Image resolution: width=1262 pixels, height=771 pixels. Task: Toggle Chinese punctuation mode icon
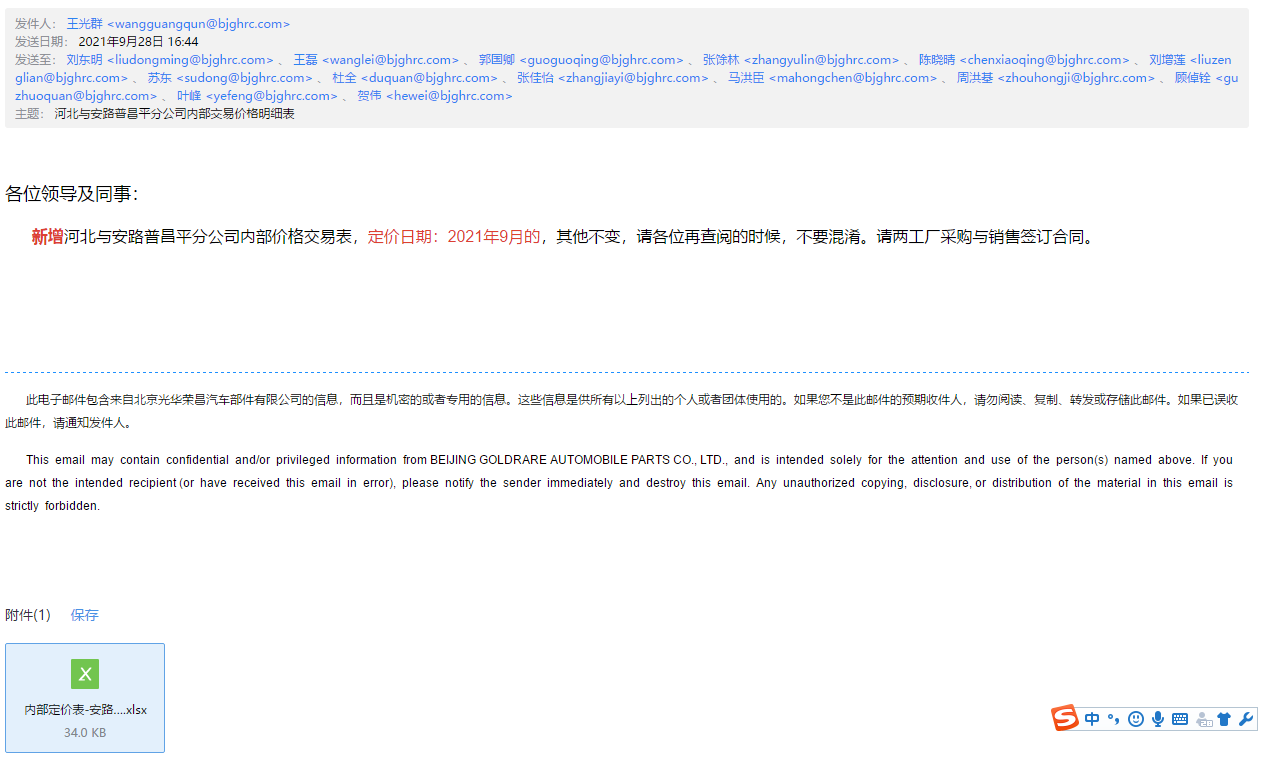(1113, 719)
